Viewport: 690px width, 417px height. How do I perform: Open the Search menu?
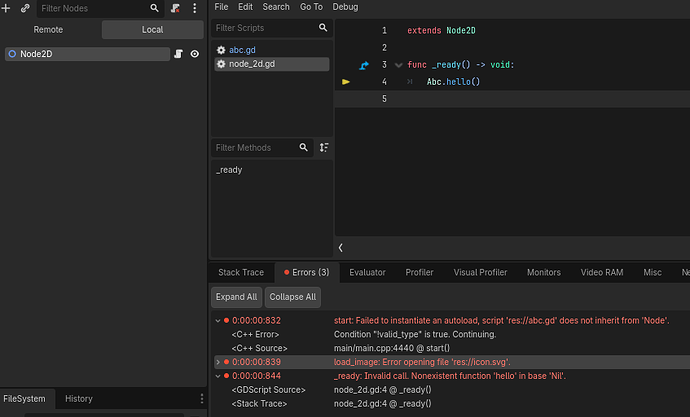click(276, 7)
